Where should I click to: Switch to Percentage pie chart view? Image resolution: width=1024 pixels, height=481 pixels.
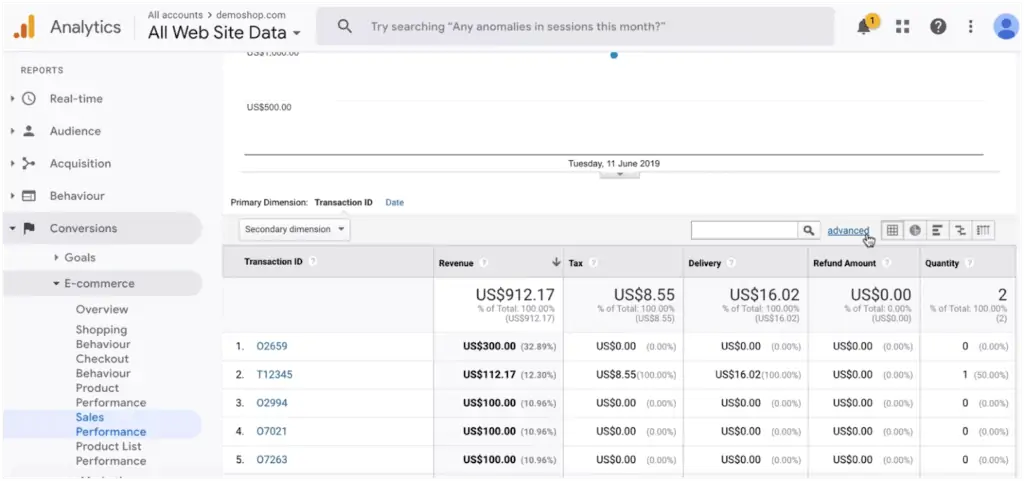pos(915,230)
